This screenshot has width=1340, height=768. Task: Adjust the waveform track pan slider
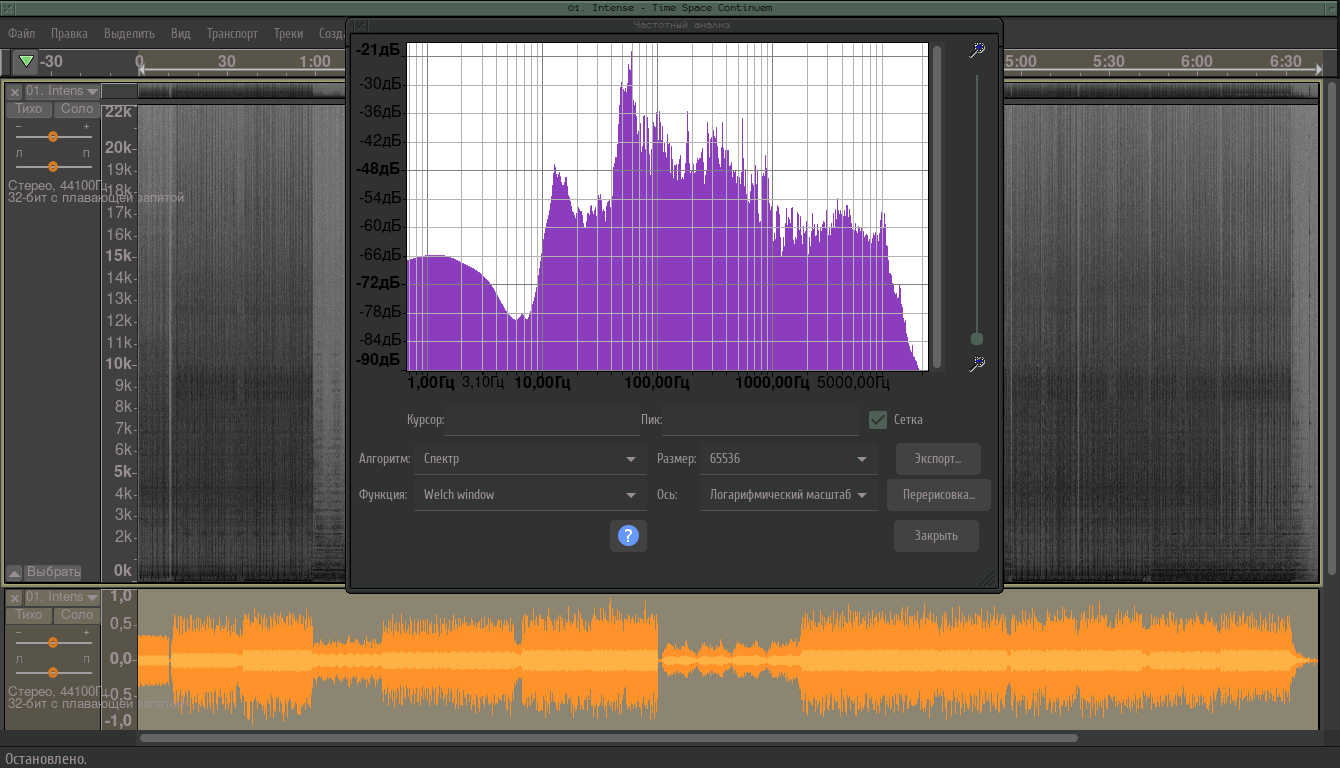[53, 673]
